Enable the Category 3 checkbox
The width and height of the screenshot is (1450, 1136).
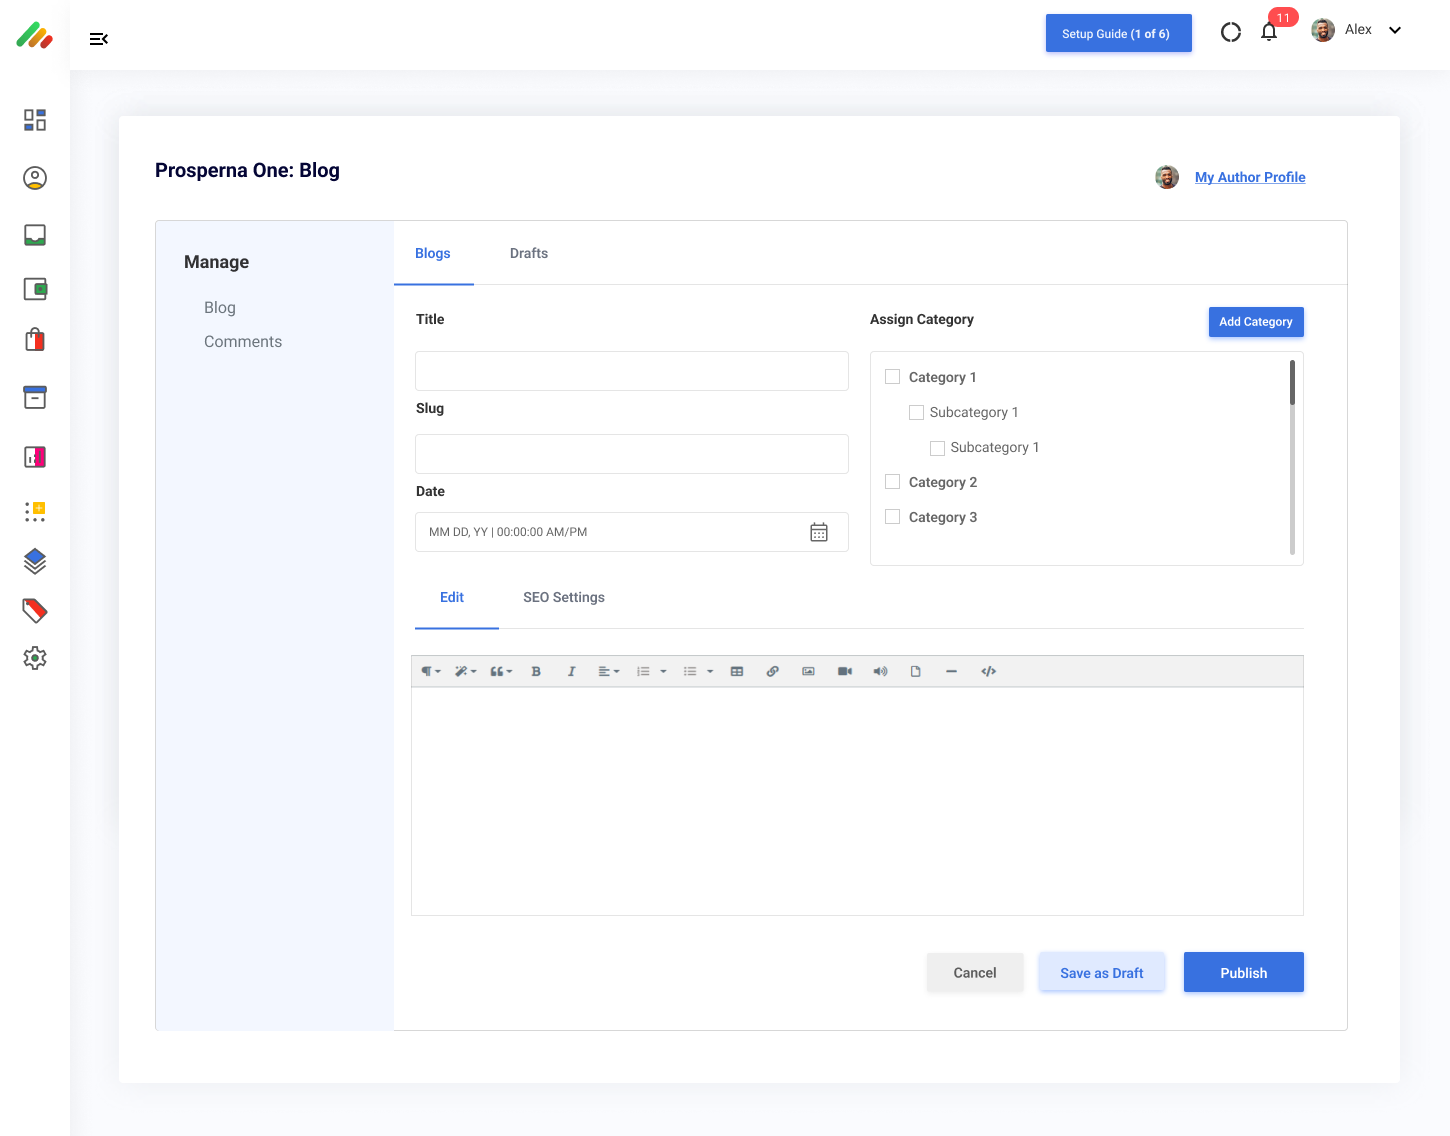click(893, 517)
